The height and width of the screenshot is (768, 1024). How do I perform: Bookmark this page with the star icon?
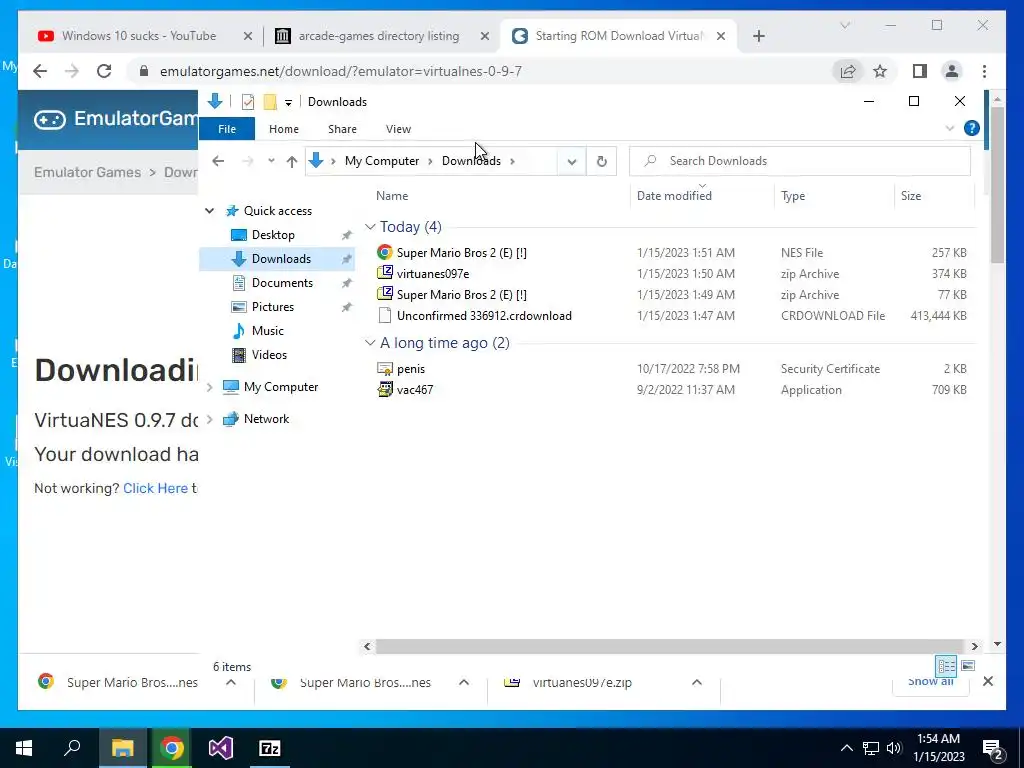(x=880, y=71)
